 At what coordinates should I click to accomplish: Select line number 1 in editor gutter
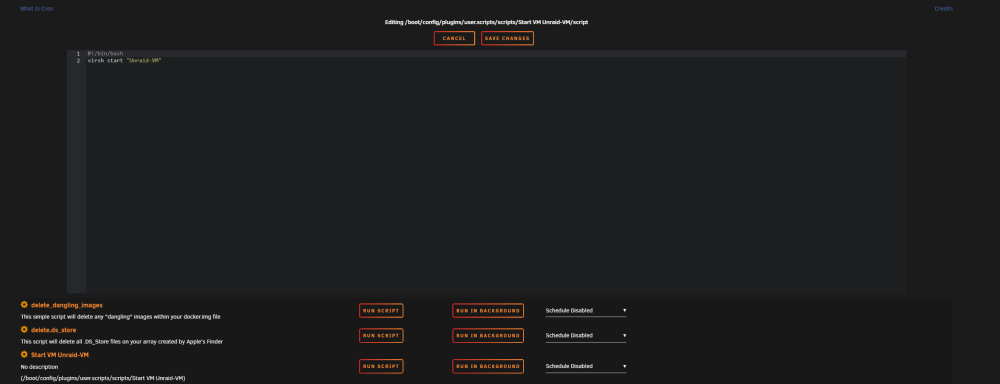click(x=78, y=54)
